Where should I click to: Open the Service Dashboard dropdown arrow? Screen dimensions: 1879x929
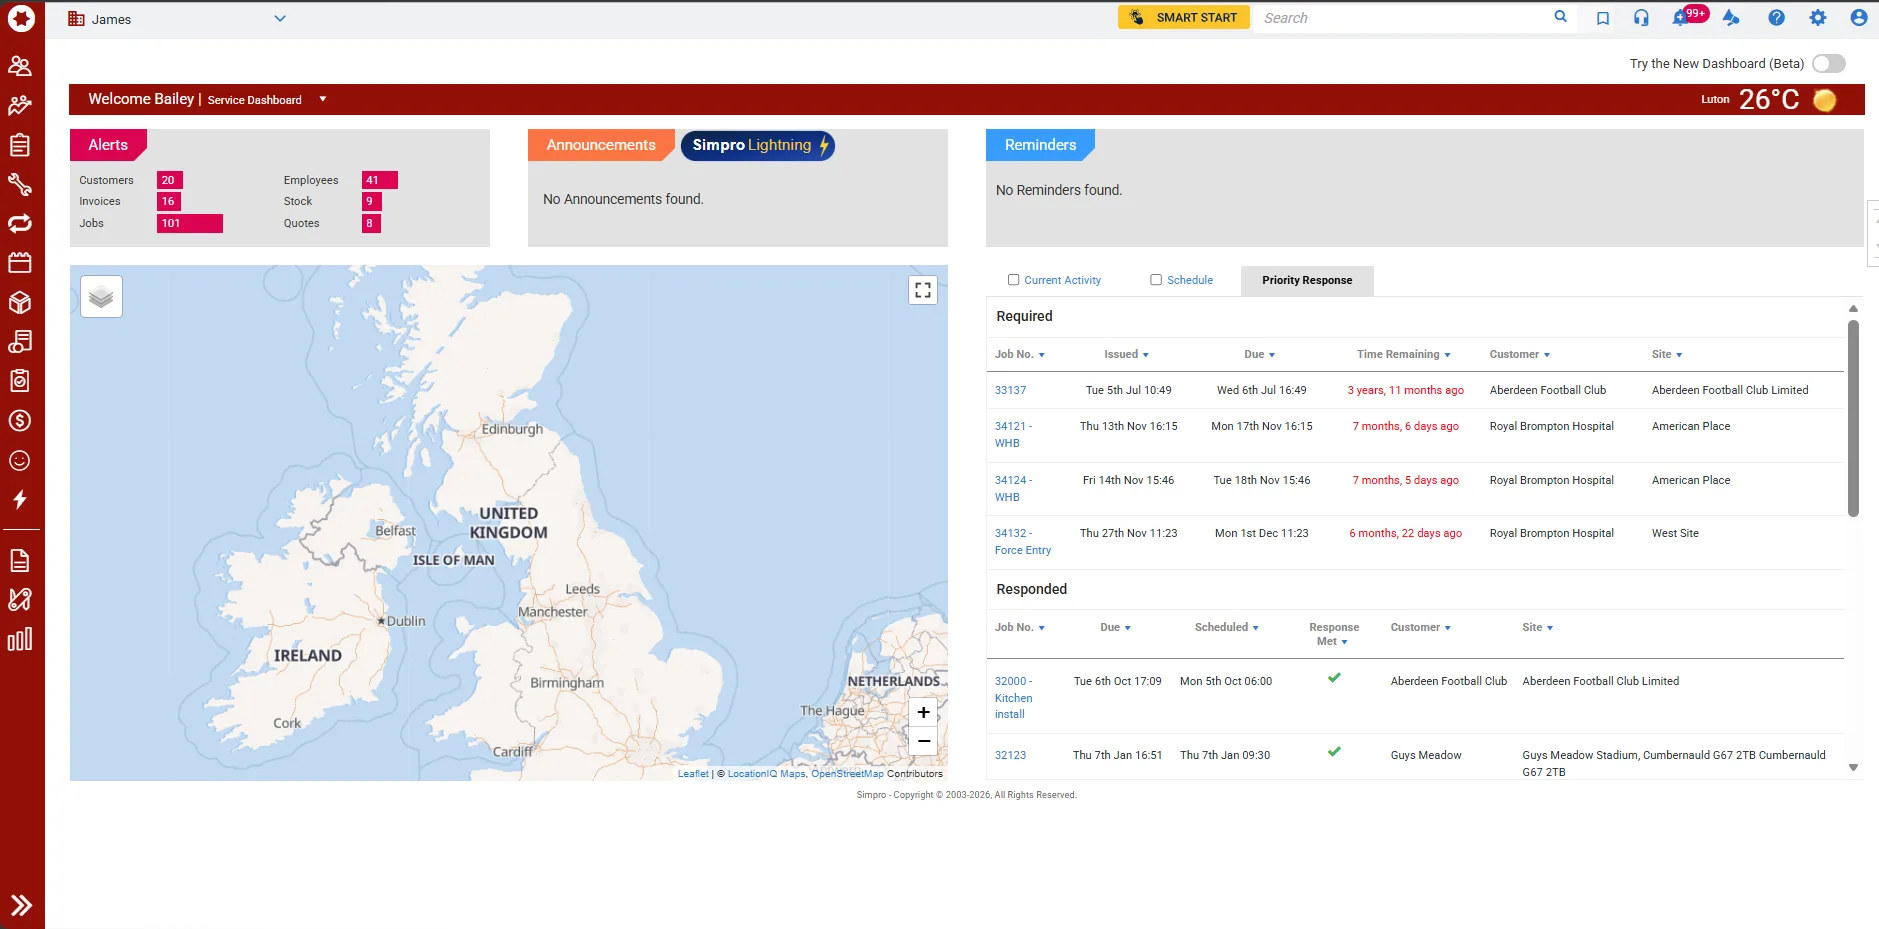pos(323,99)
